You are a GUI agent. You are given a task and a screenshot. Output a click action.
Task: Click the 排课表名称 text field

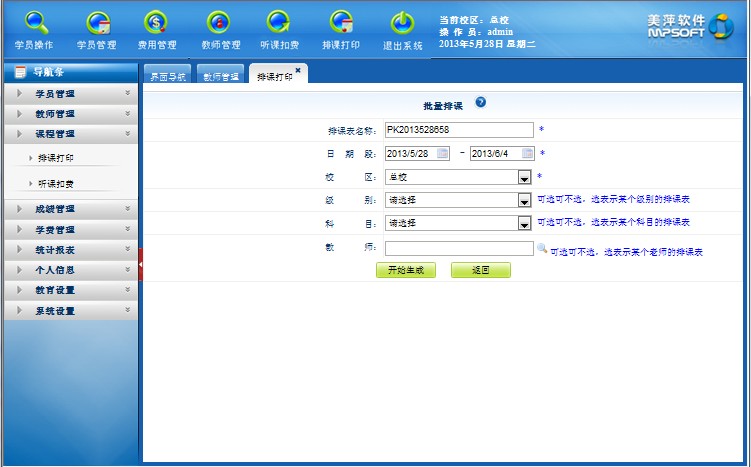click(459, 129)
